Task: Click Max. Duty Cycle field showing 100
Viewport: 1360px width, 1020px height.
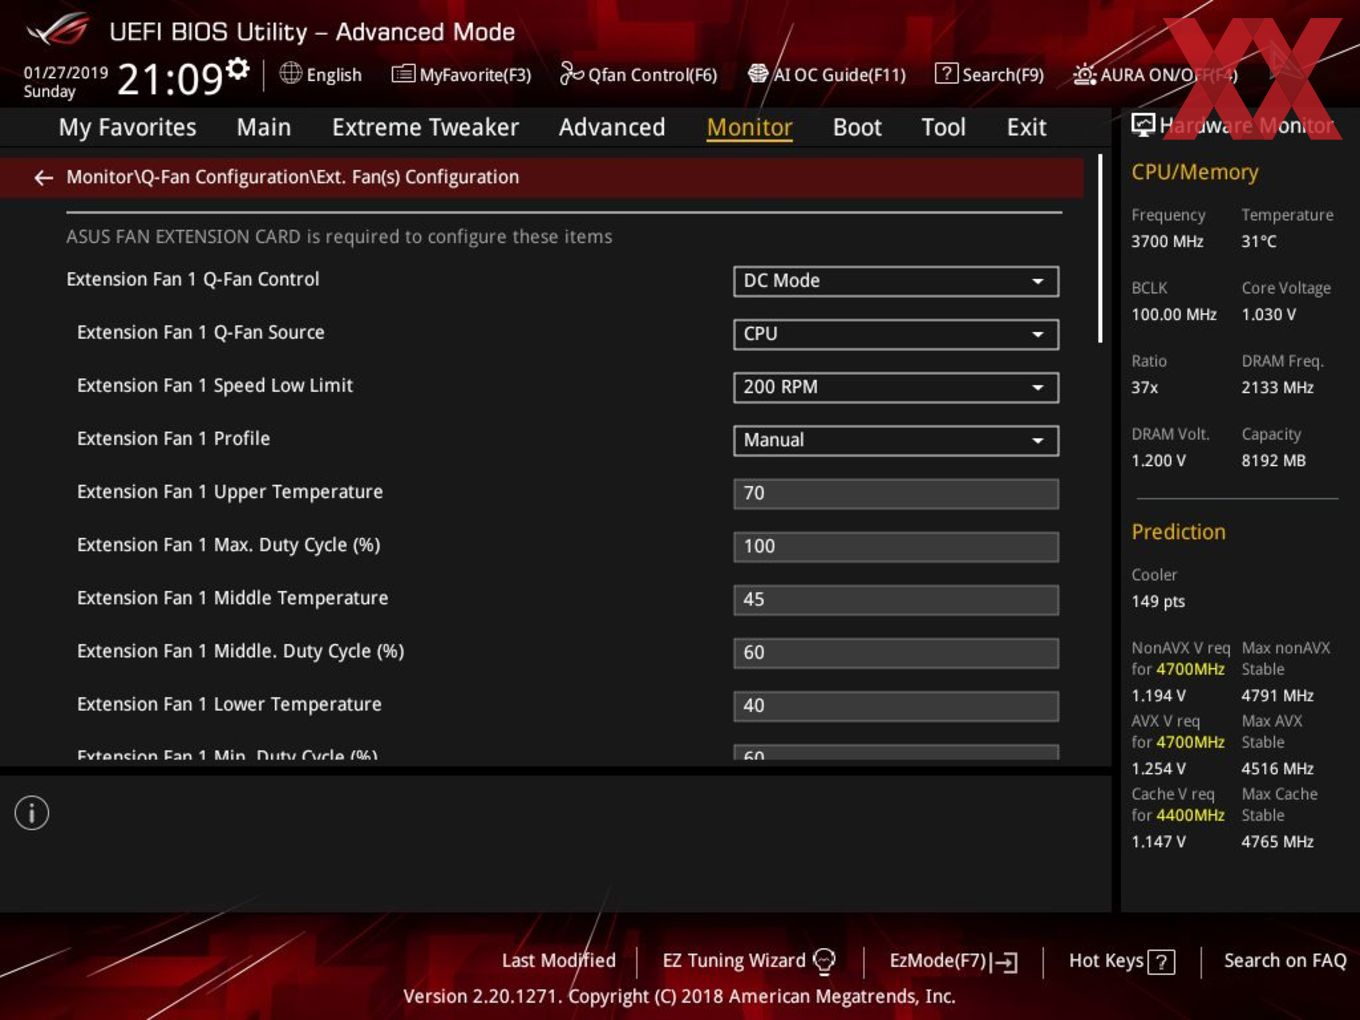Action: 896,546
